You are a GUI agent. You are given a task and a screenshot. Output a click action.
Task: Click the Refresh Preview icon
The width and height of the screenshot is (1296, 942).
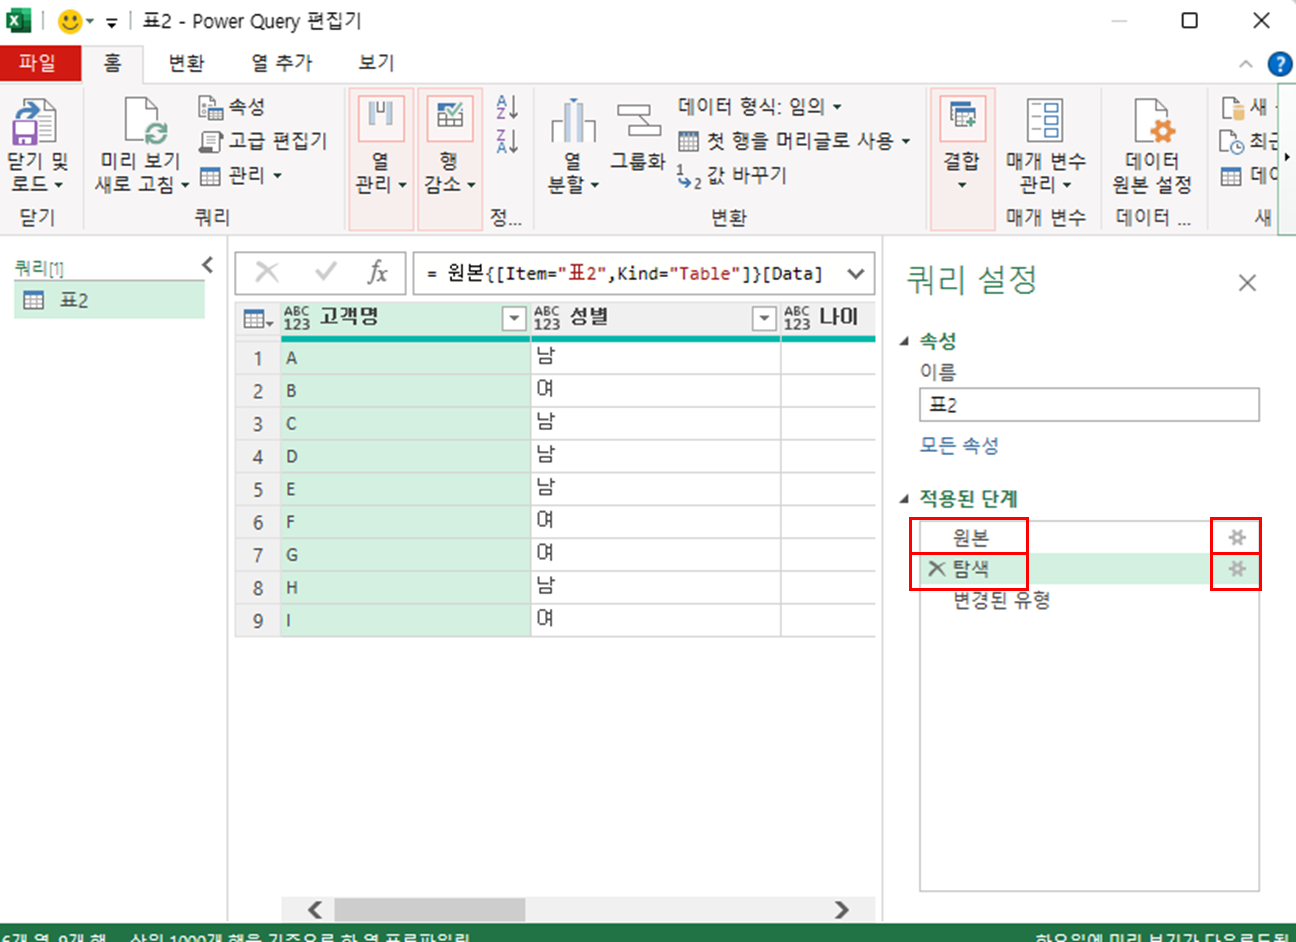[145, 121]
